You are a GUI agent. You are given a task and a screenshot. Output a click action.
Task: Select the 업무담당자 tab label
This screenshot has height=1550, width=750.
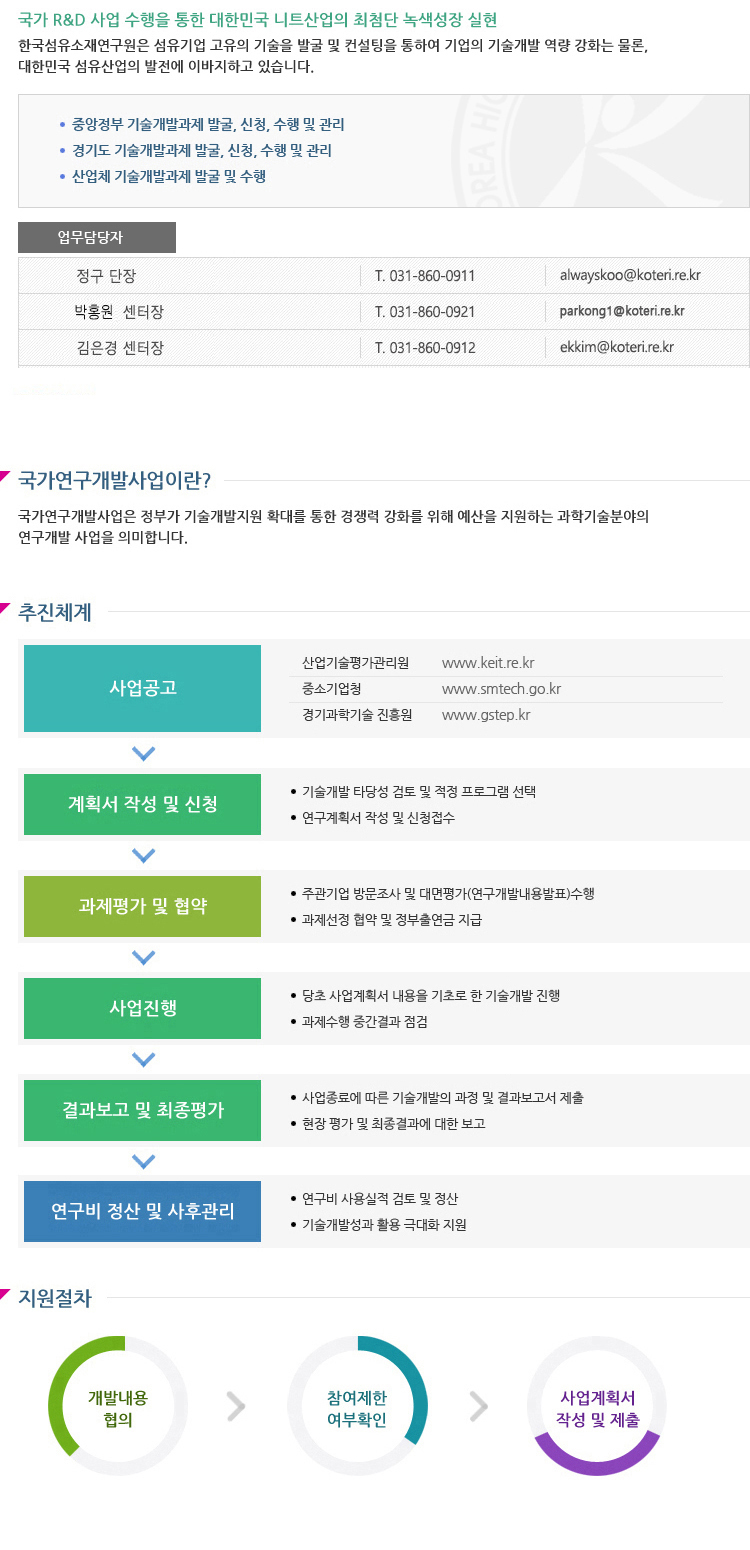pyautogui.click(x=97, y=237)
